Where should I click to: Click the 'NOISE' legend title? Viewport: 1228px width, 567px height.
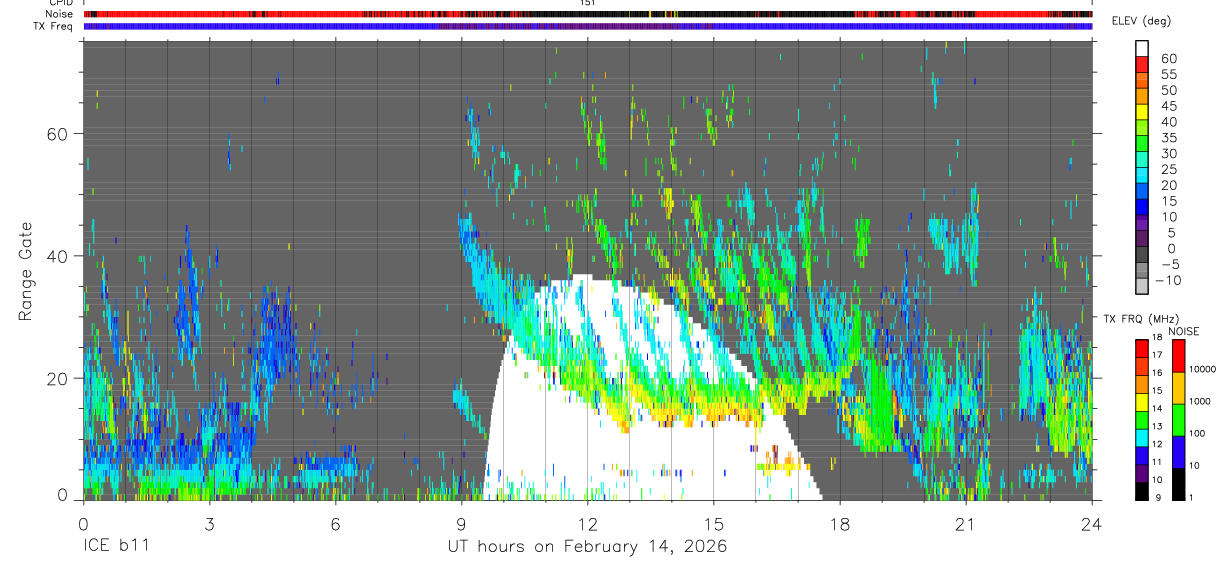tap(1184, 331)
